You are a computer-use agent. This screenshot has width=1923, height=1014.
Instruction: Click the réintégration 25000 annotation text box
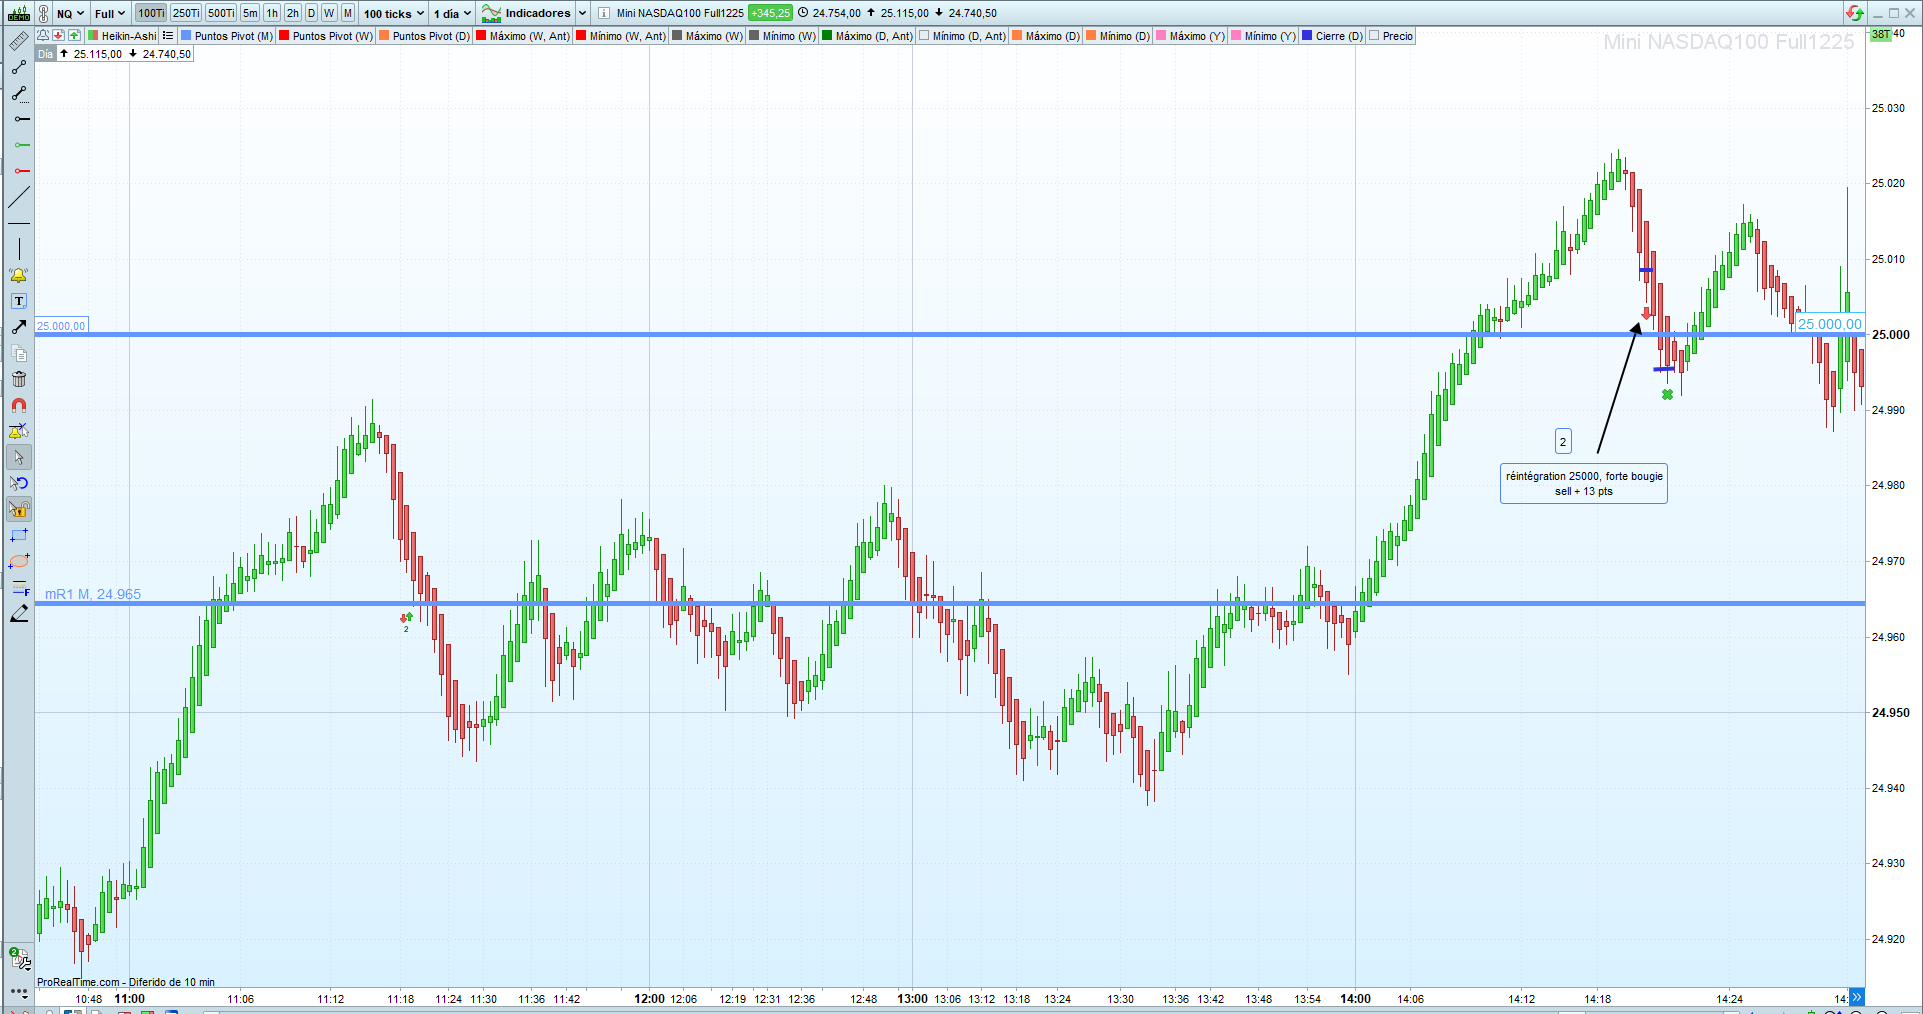click(x=1584, y=484)
